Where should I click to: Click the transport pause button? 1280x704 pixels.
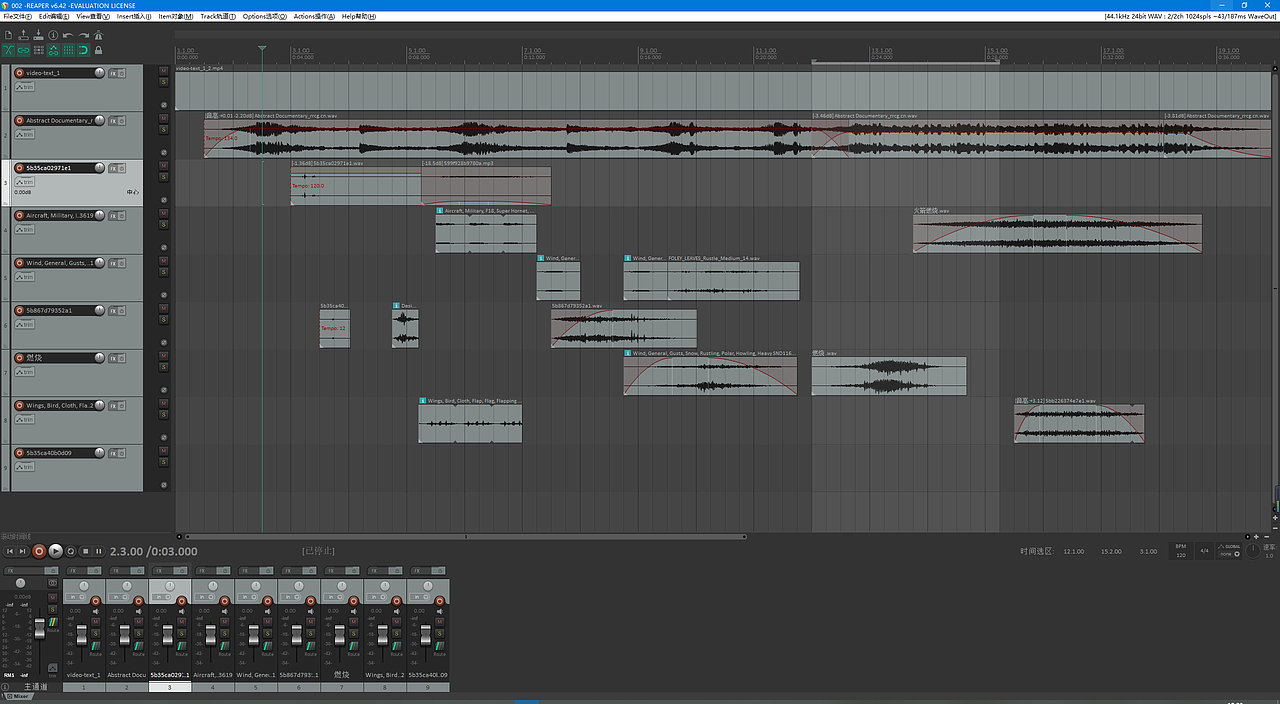coord(98,551)
